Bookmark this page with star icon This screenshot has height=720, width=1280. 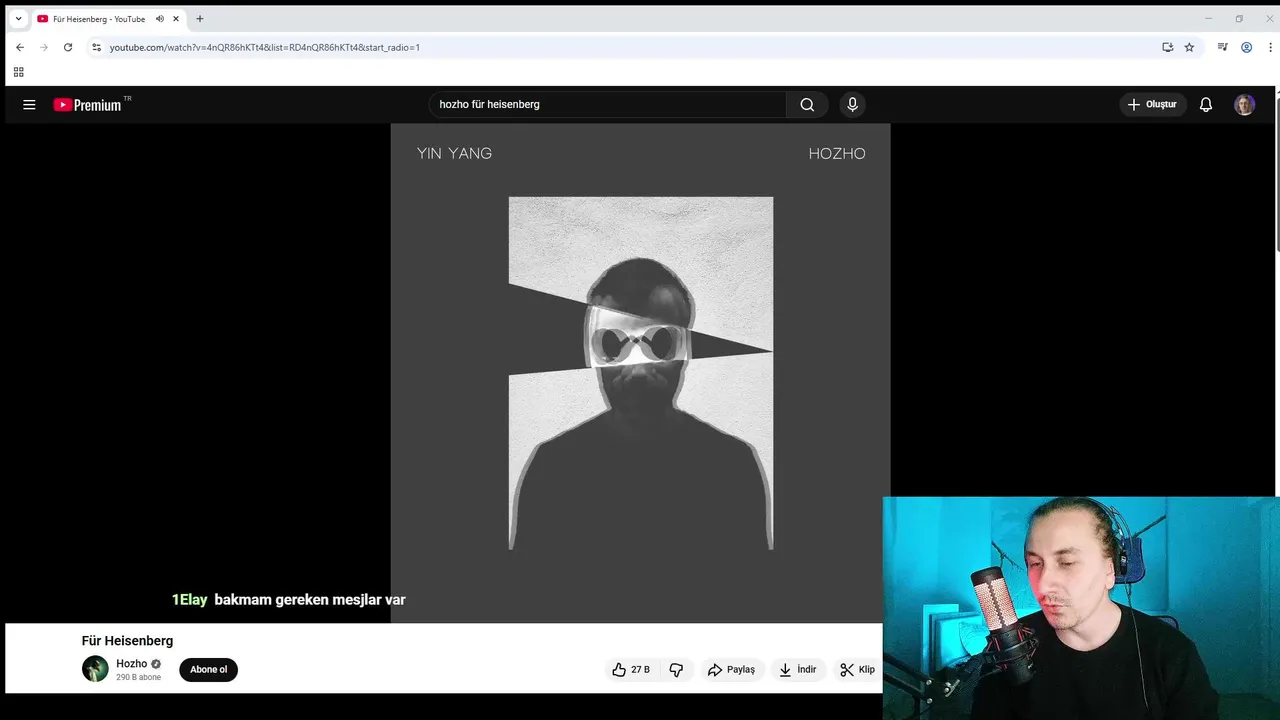coord(1189,47)
